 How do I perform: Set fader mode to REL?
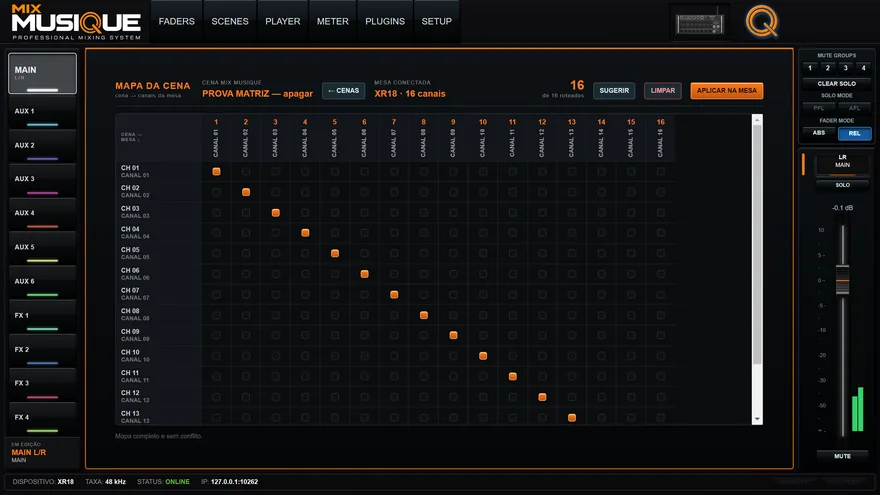point(855,134)
